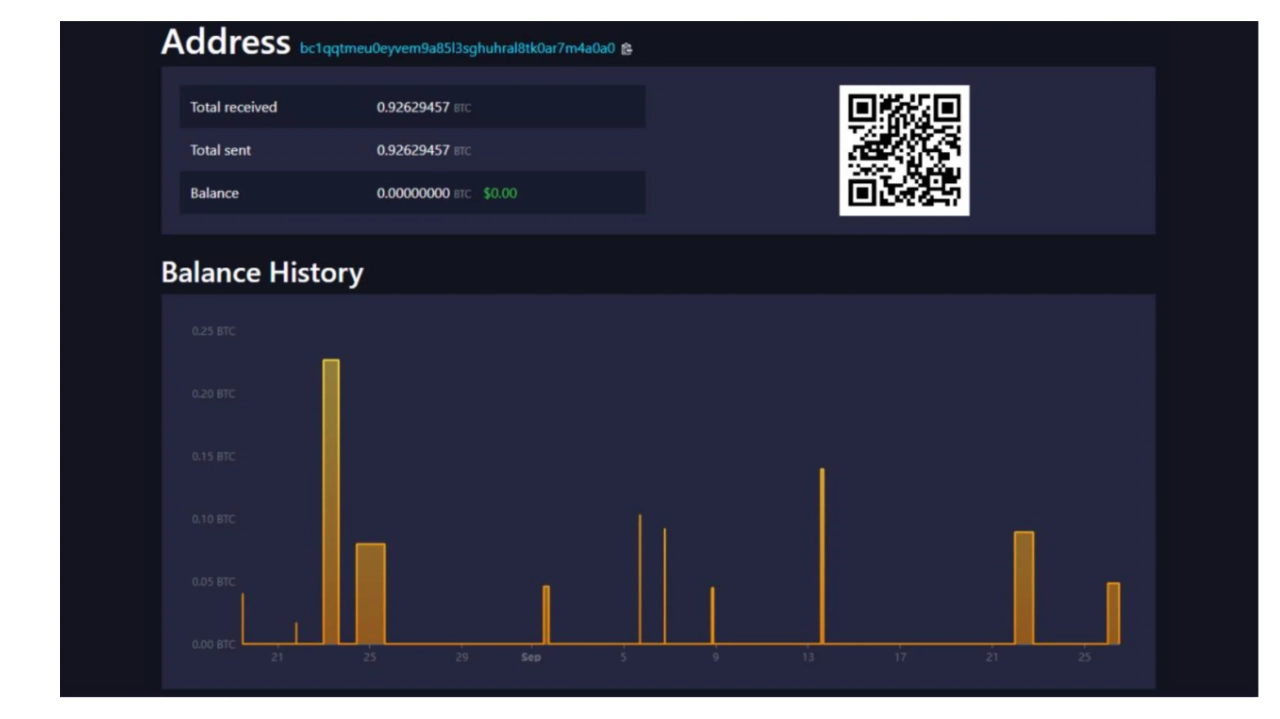The height and width of the screenshot is (719, 1280).
Task: Click the Balance History heading
Action: tap(262, 272)
